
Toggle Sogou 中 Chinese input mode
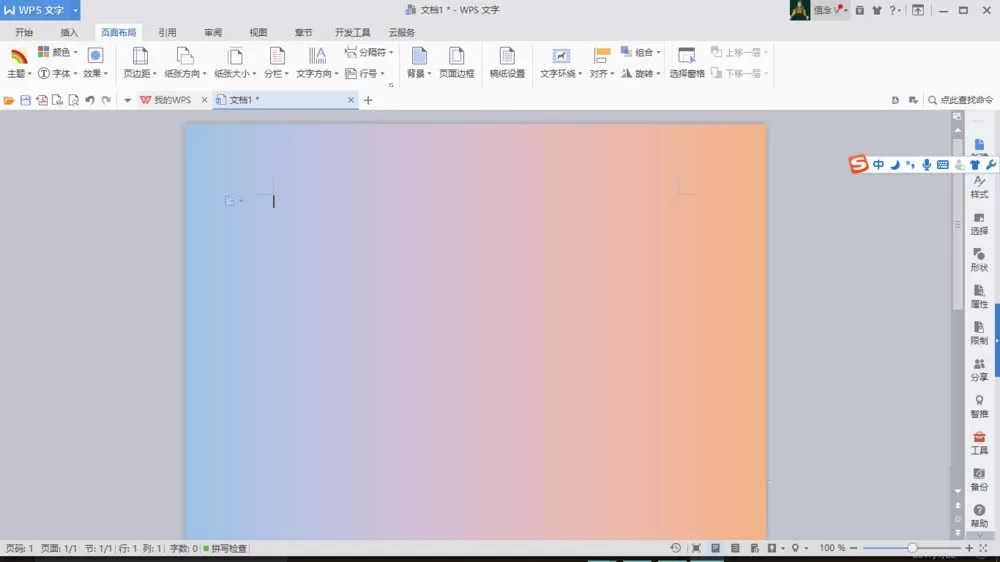pyautogui.click(x=878, y=165)
